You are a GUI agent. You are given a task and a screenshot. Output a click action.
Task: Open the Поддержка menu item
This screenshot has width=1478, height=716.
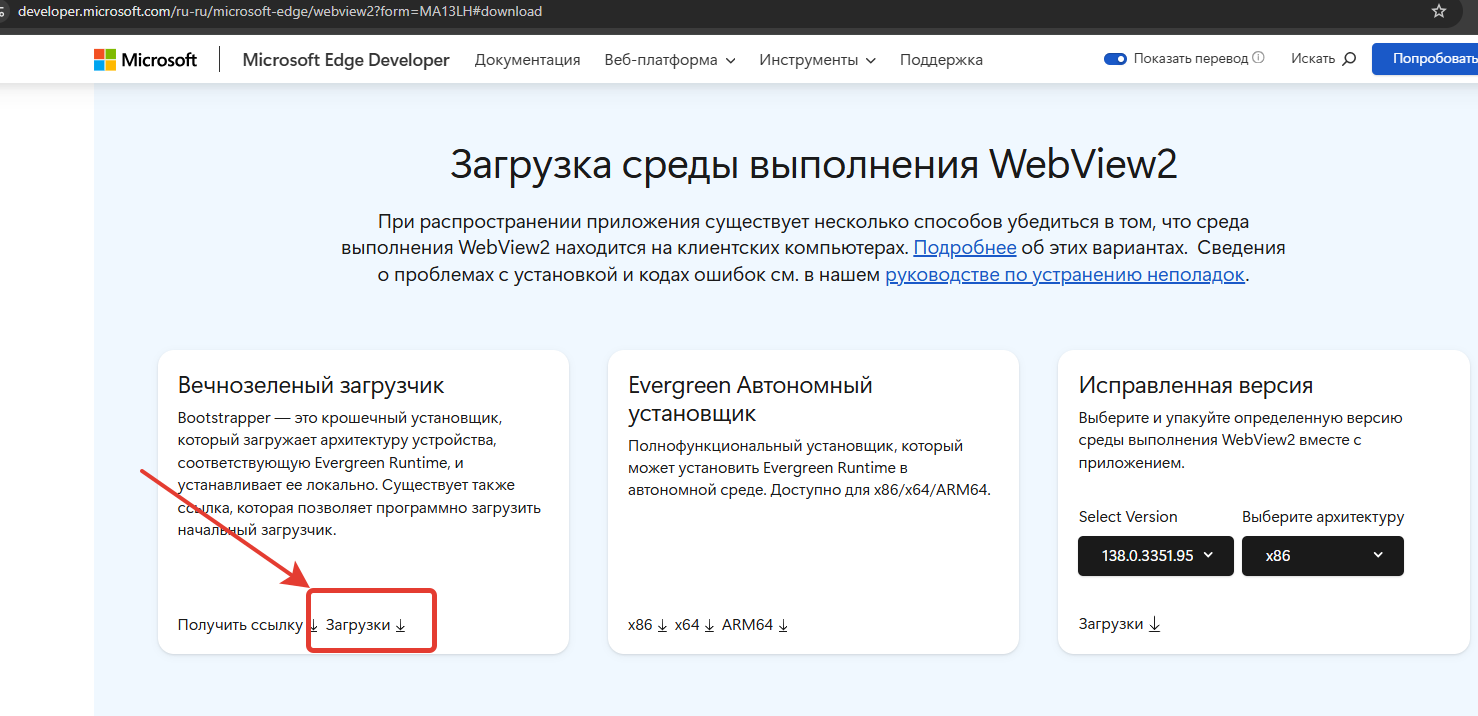click(x=941, y=60)
